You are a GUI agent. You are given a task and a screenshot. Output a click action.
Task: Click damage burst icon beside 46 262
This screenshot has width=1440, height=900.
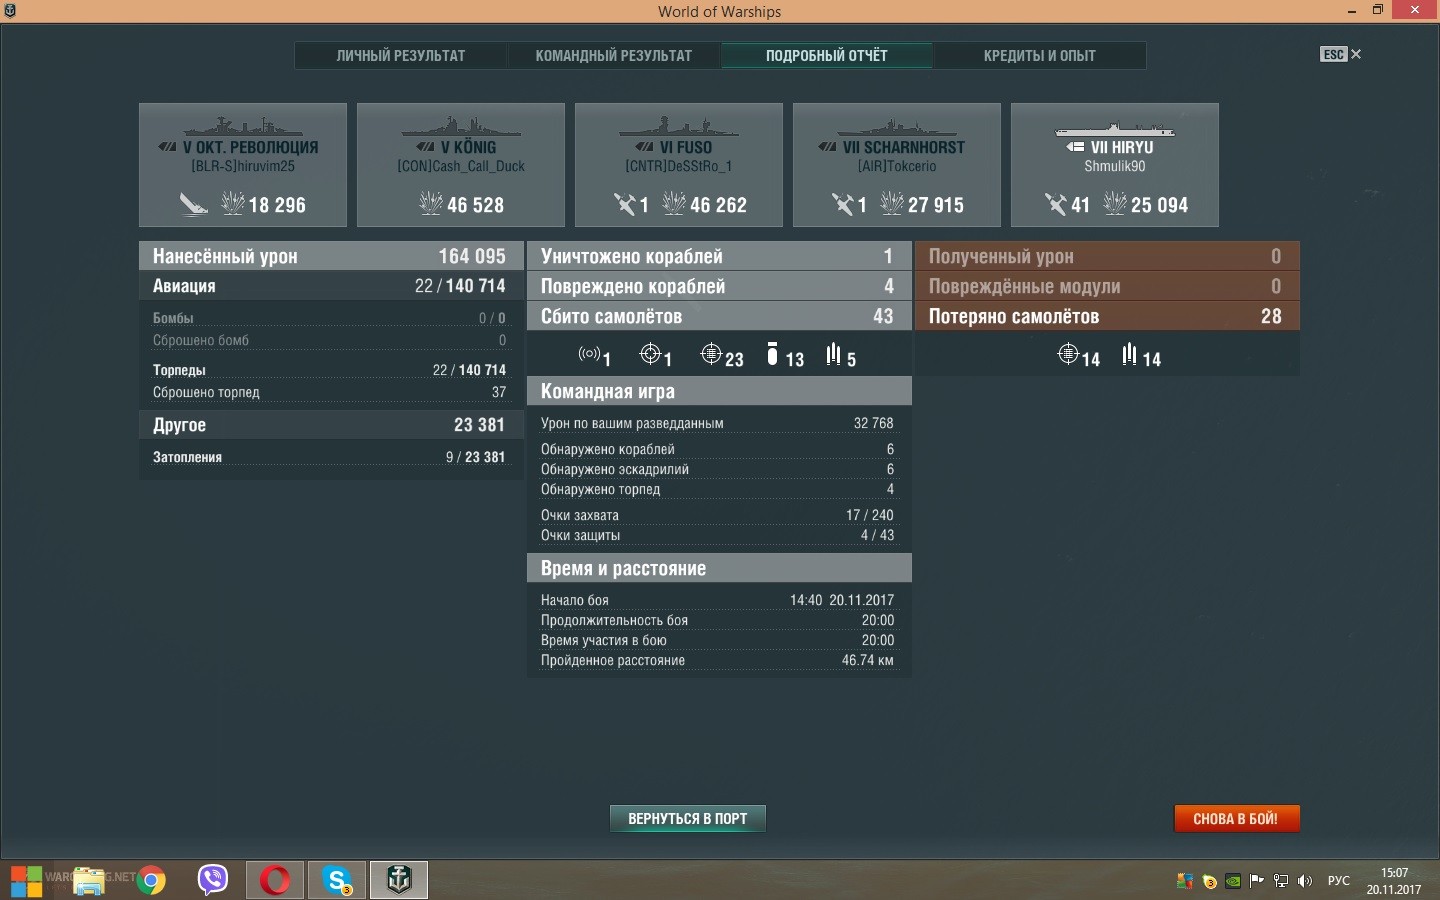(674, 204)
